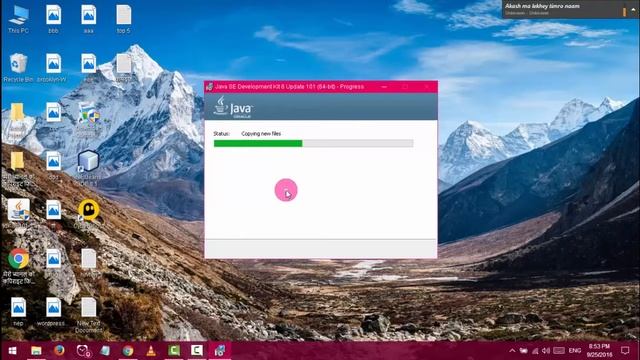Open the network status tray icon
This screenshot has height=360, width=640.
pyautogui.click(x=535, y=351)
